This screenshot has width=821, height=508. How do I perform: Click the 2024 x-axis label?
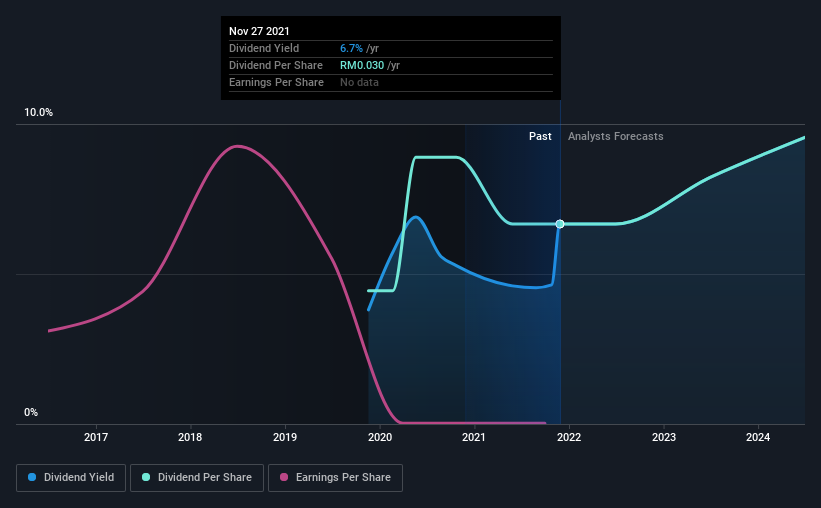point(758,437)
